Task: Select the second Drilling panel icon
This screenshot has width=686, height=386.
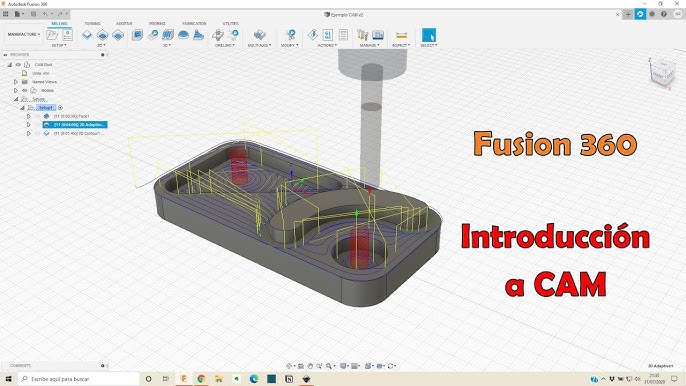Action: pyautogui.click(x=234, y=35)
